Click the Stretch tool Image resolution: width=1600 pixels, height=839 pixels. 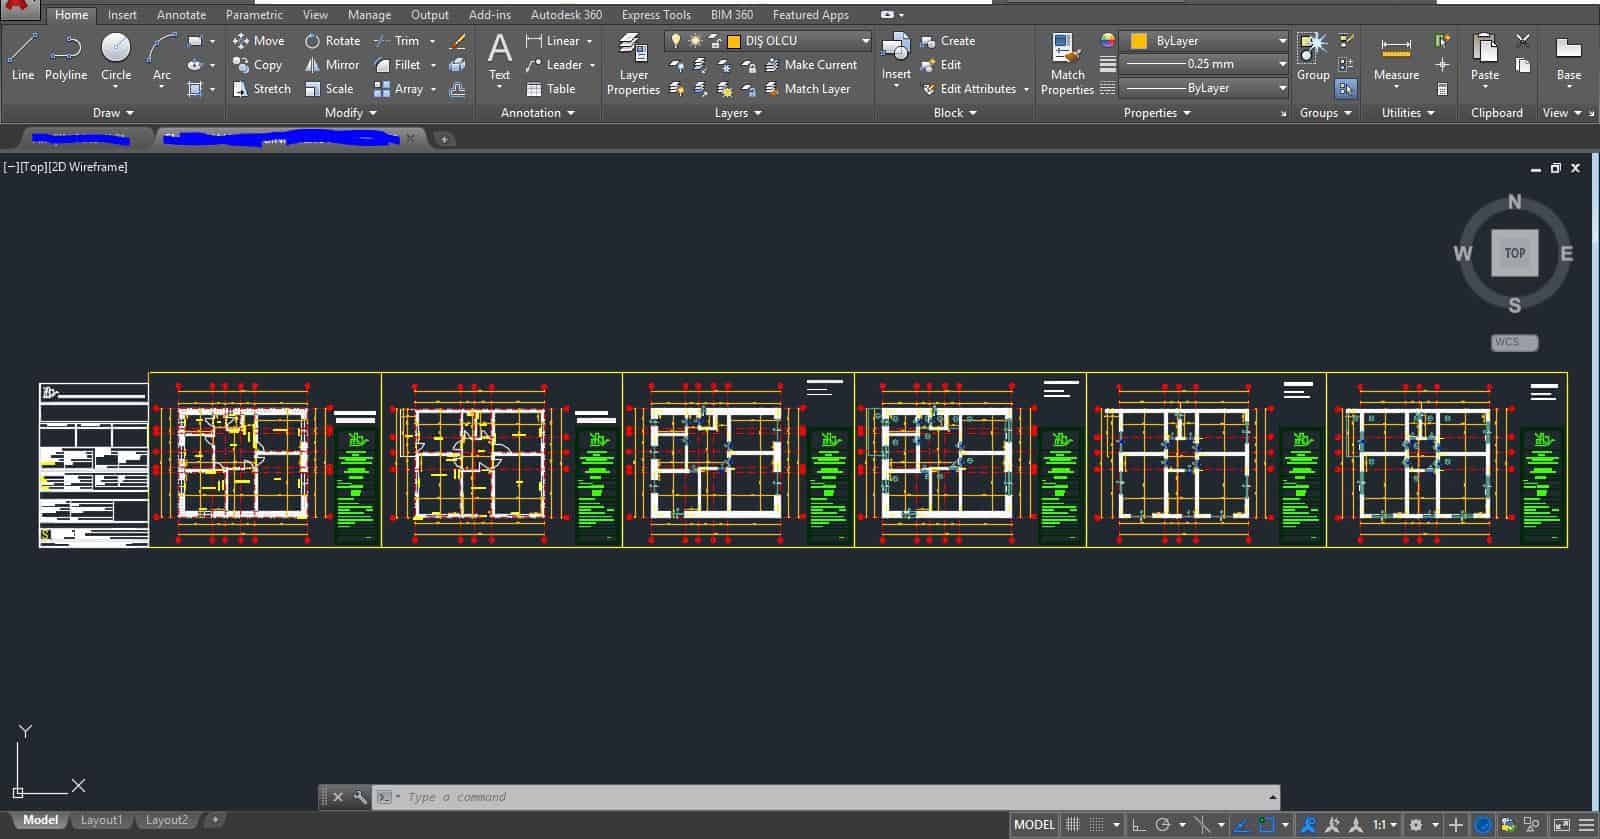tap(261, 89)
